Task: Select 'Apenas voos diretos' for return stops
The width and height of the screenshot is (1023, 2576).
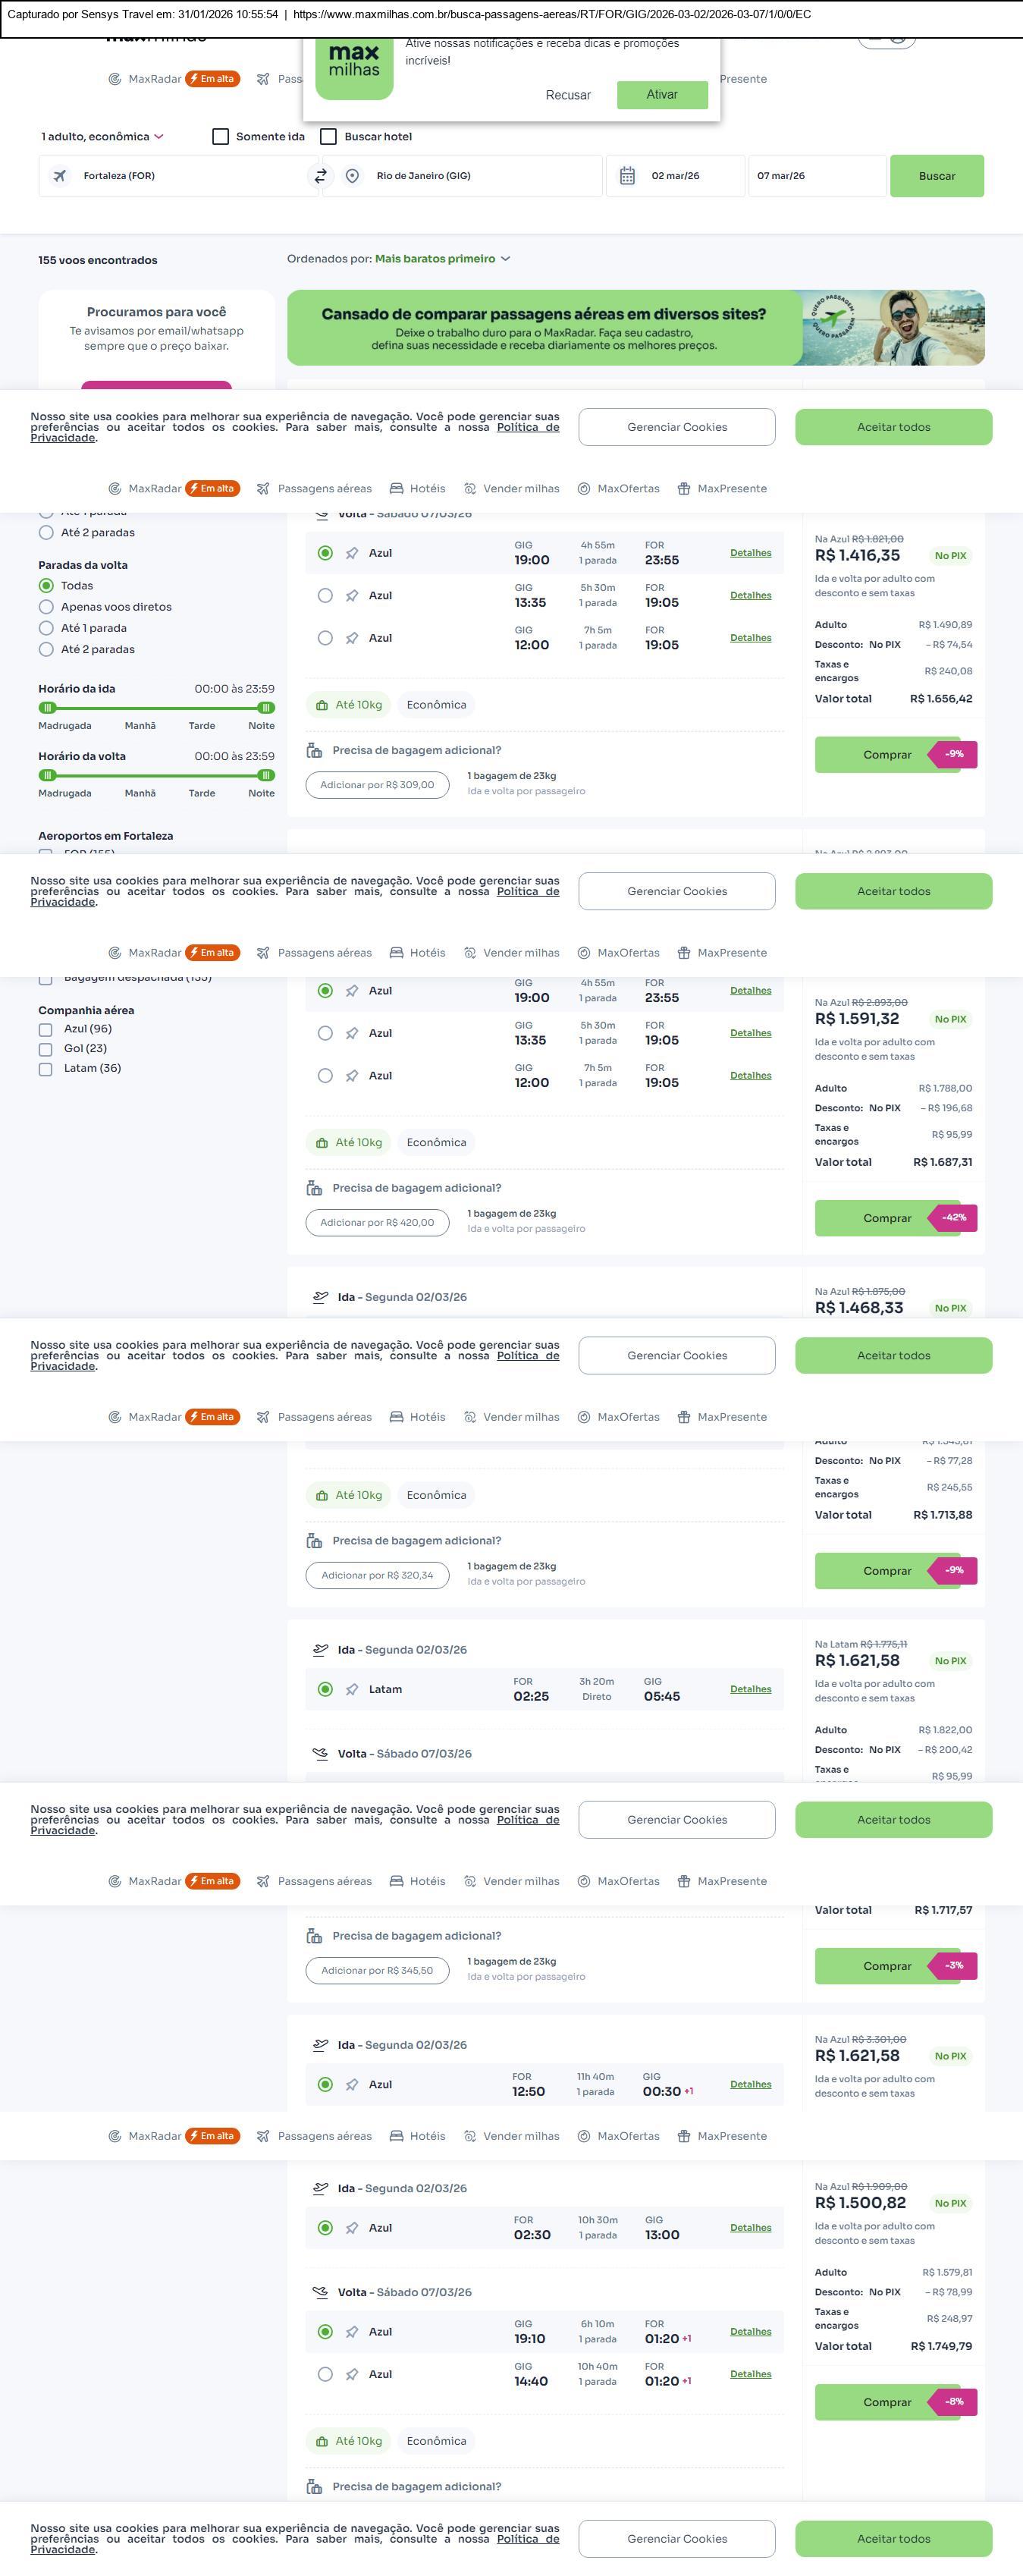Action: tap(46, 607)
